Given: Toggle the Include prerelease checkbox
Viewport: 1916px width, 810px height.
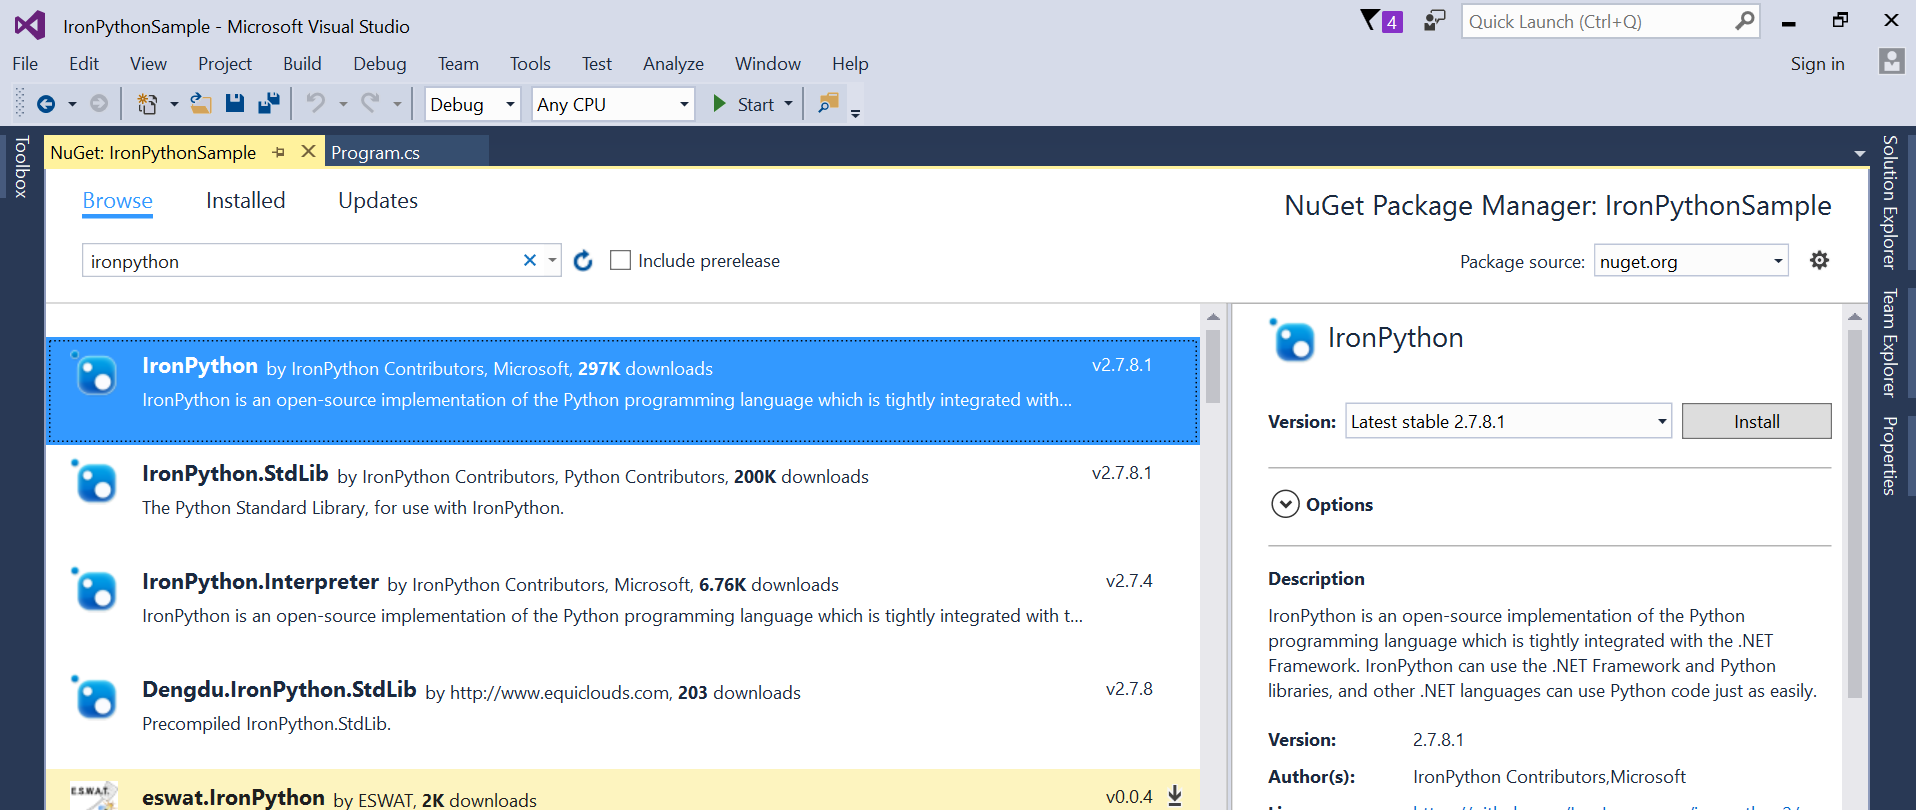Looking at the screenshot, I should [620, 260].
